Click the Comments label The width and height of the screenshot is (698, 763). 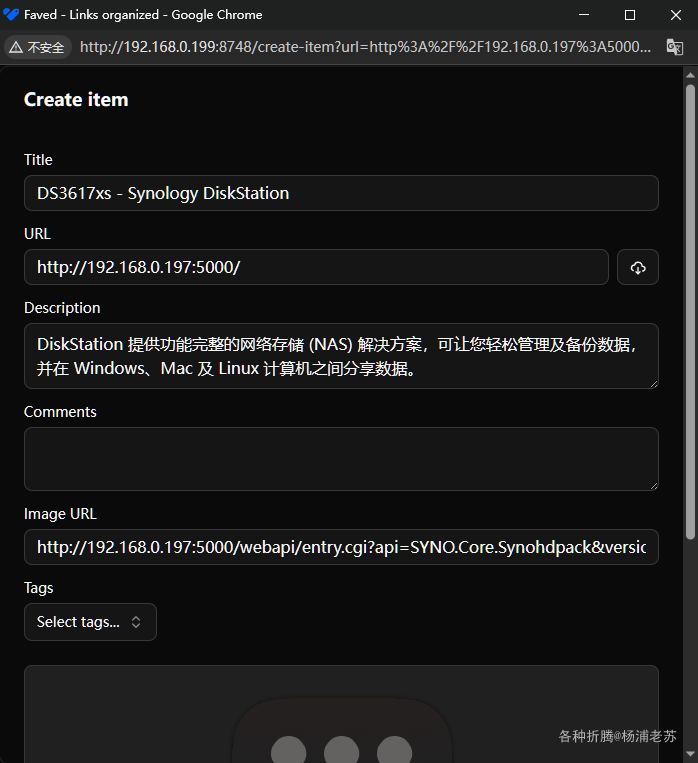[x=60, y=412]
